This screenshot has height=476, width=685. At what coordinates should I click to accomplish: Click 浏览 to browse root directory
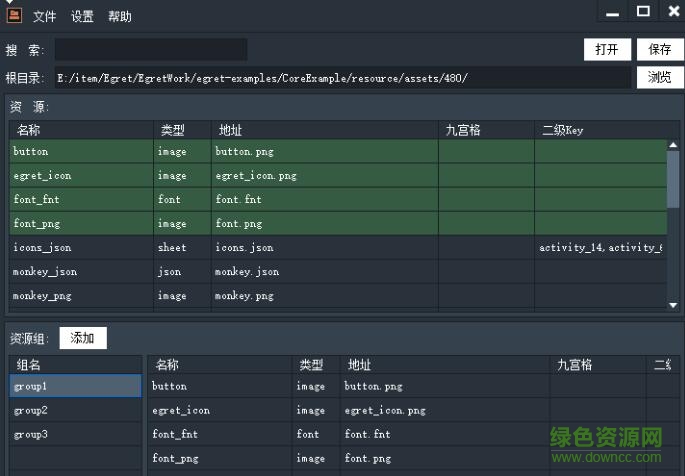tap(660, 77)
